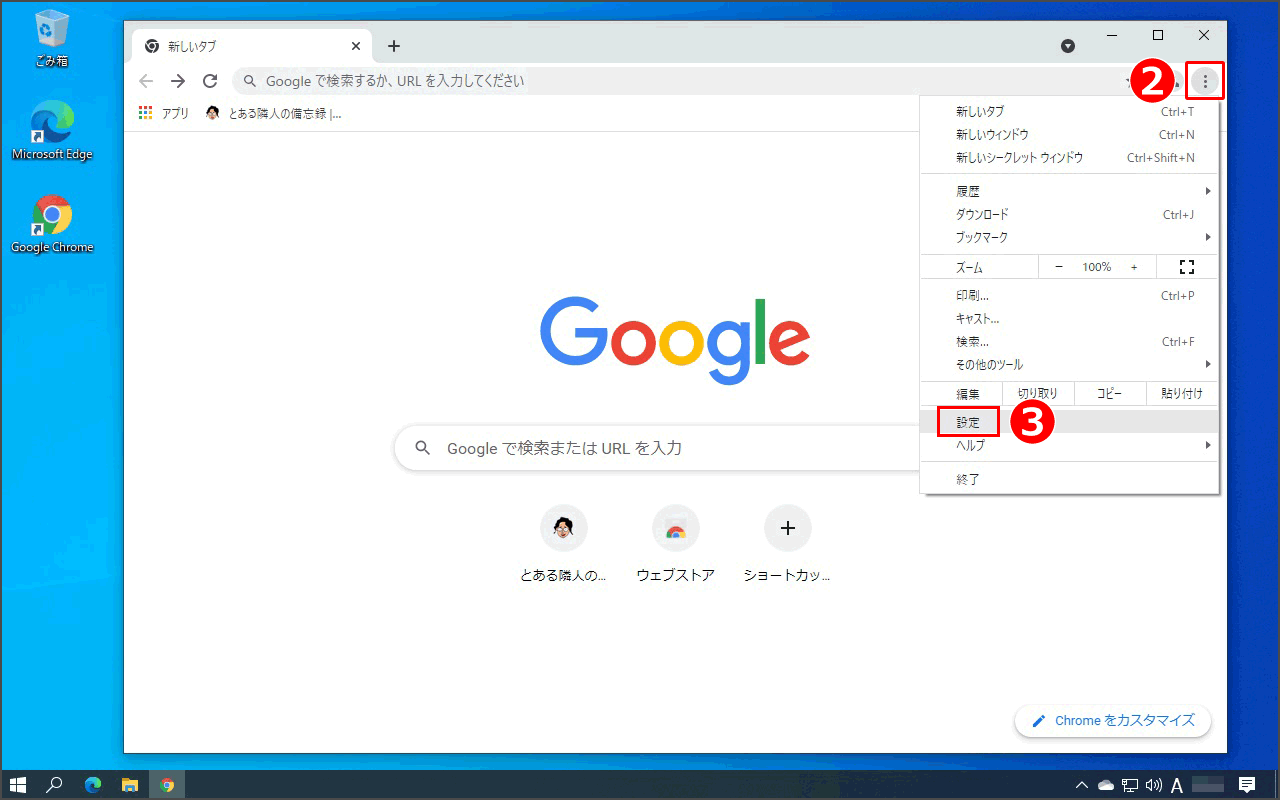Choose 印刷... from the menu
This screenshot has width=1280, height=800.
coord(1069,296)
